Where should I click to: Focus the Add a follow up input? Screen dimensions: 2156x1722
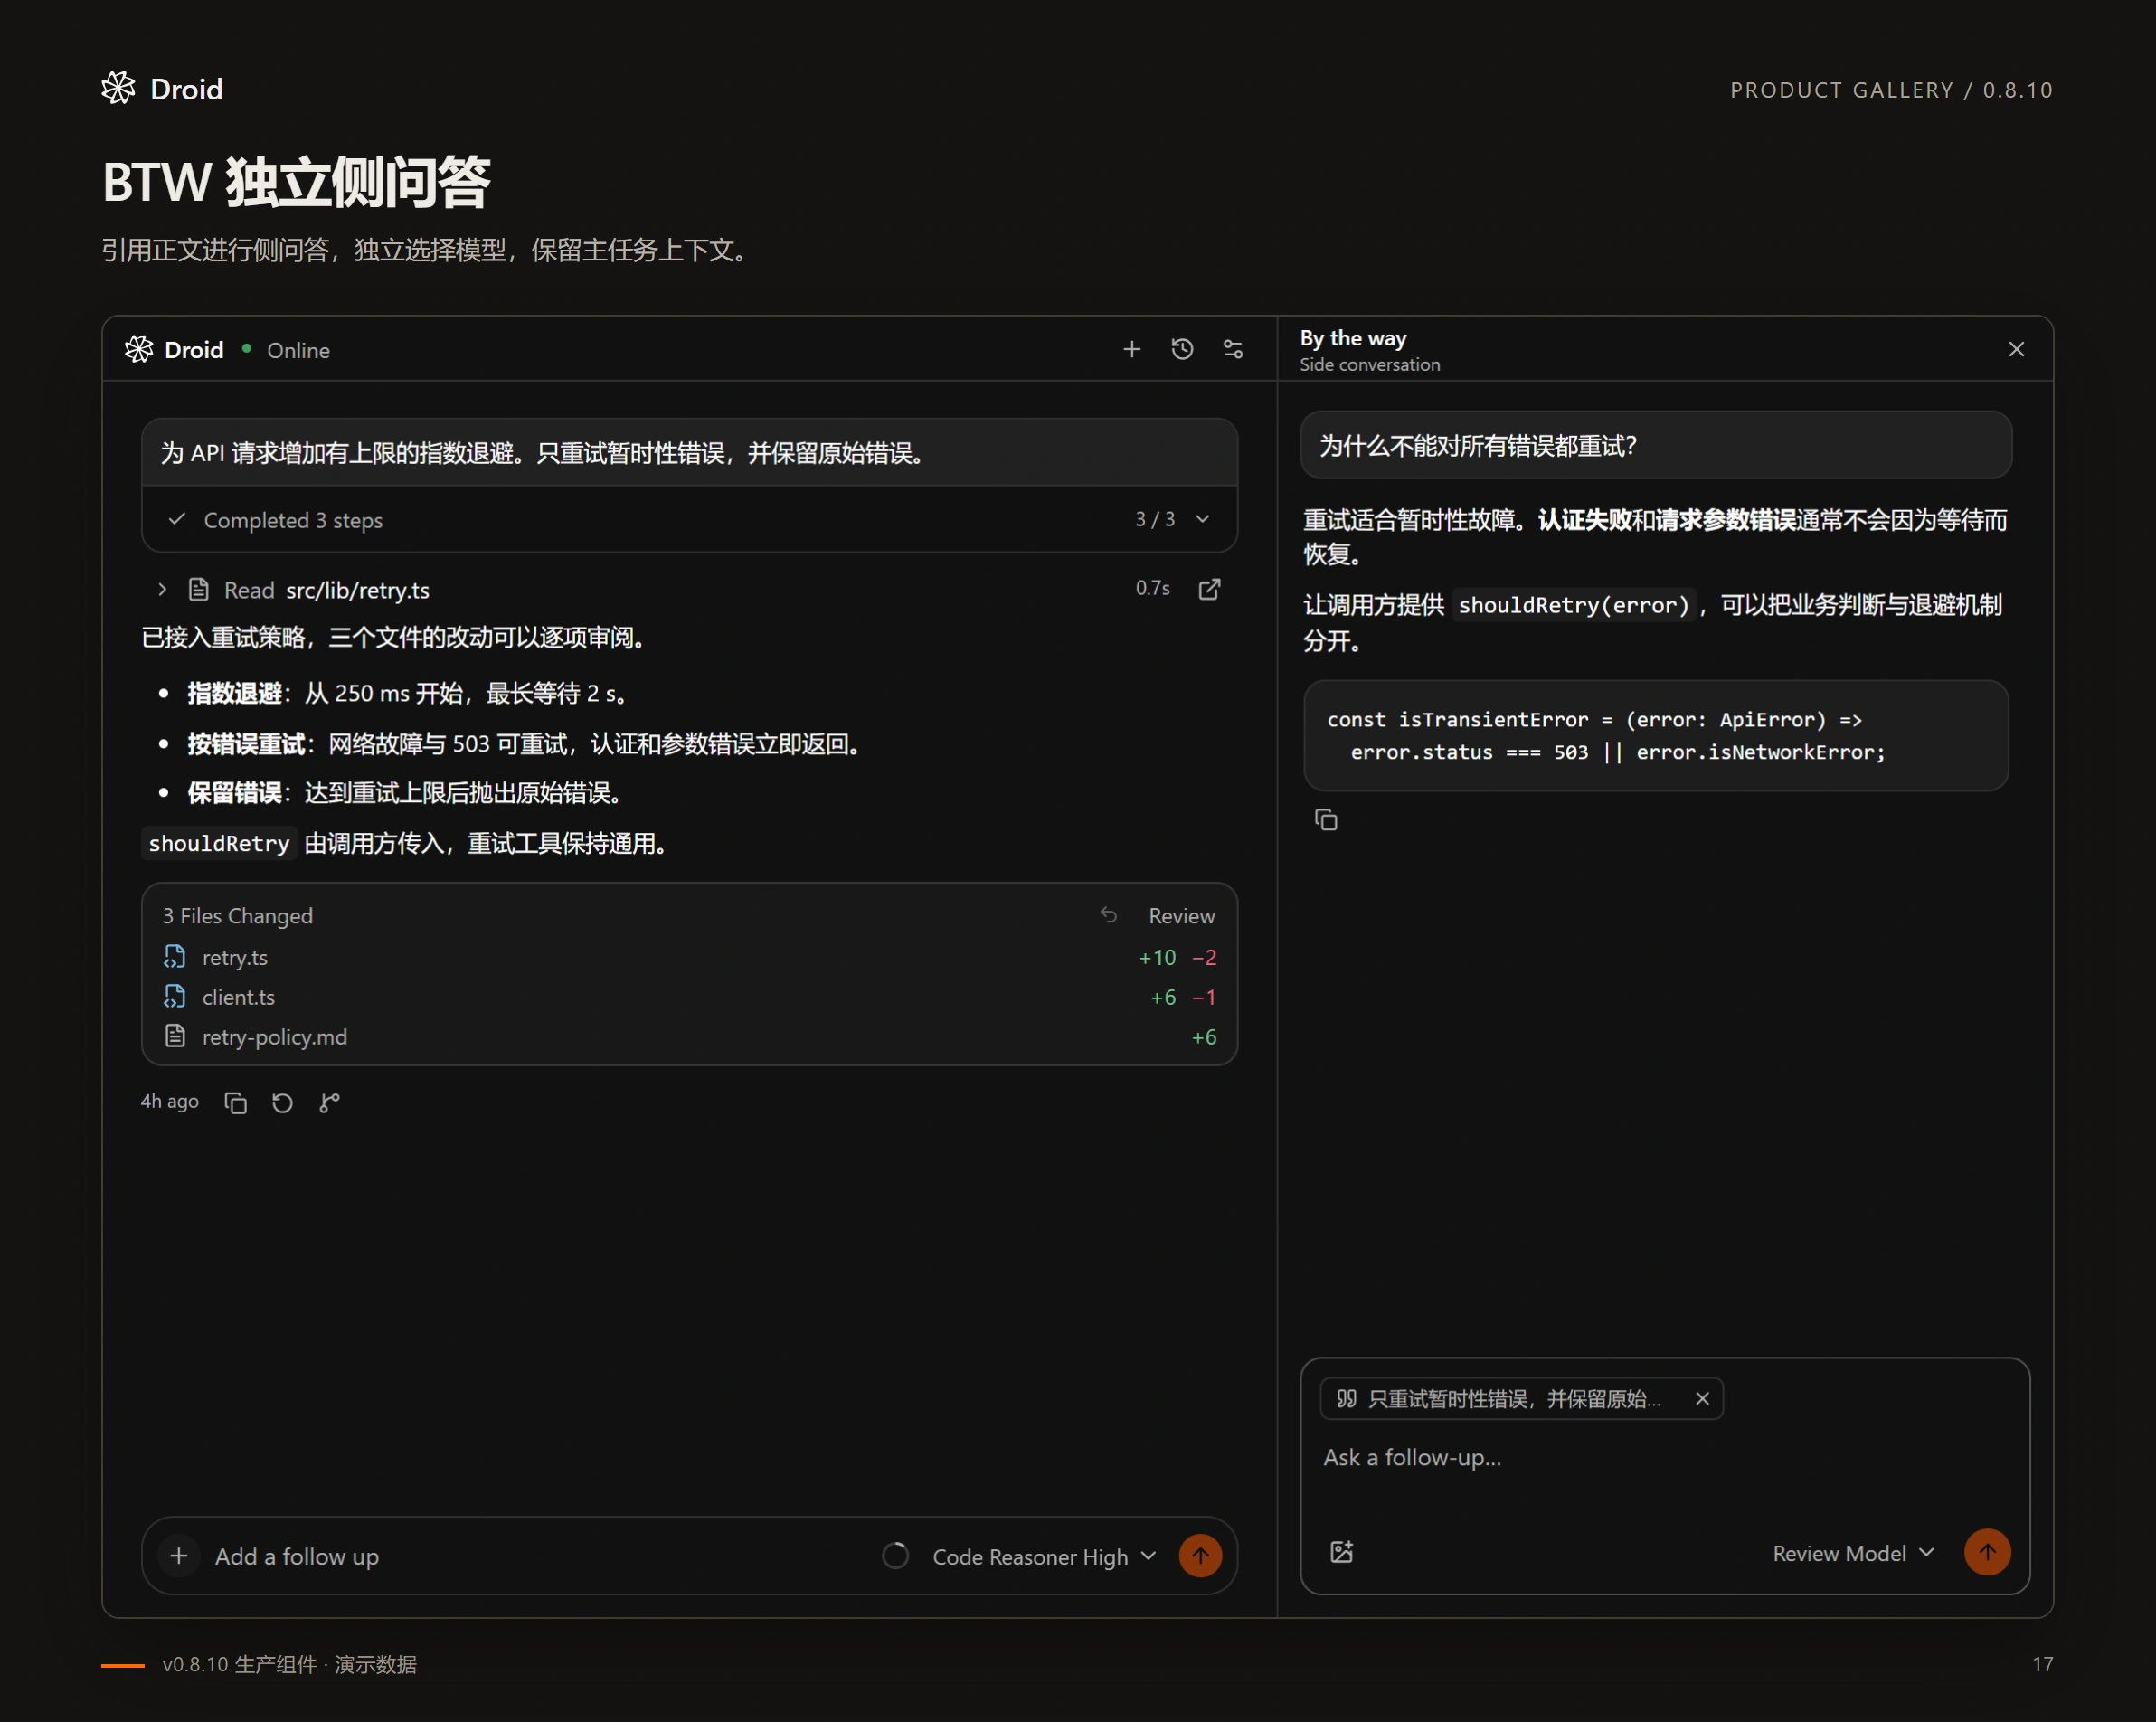pyautogui.click(x=540, y=1556)
